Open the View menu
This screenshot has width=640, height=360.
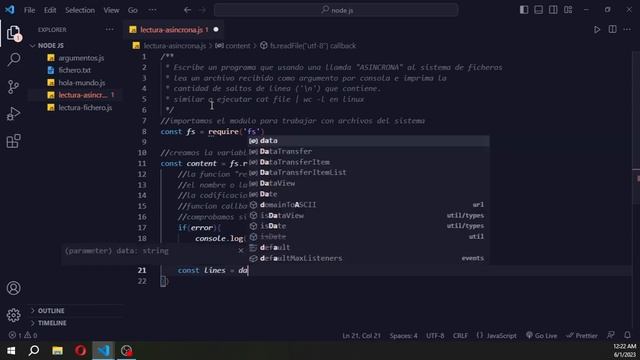pos(111,10)
